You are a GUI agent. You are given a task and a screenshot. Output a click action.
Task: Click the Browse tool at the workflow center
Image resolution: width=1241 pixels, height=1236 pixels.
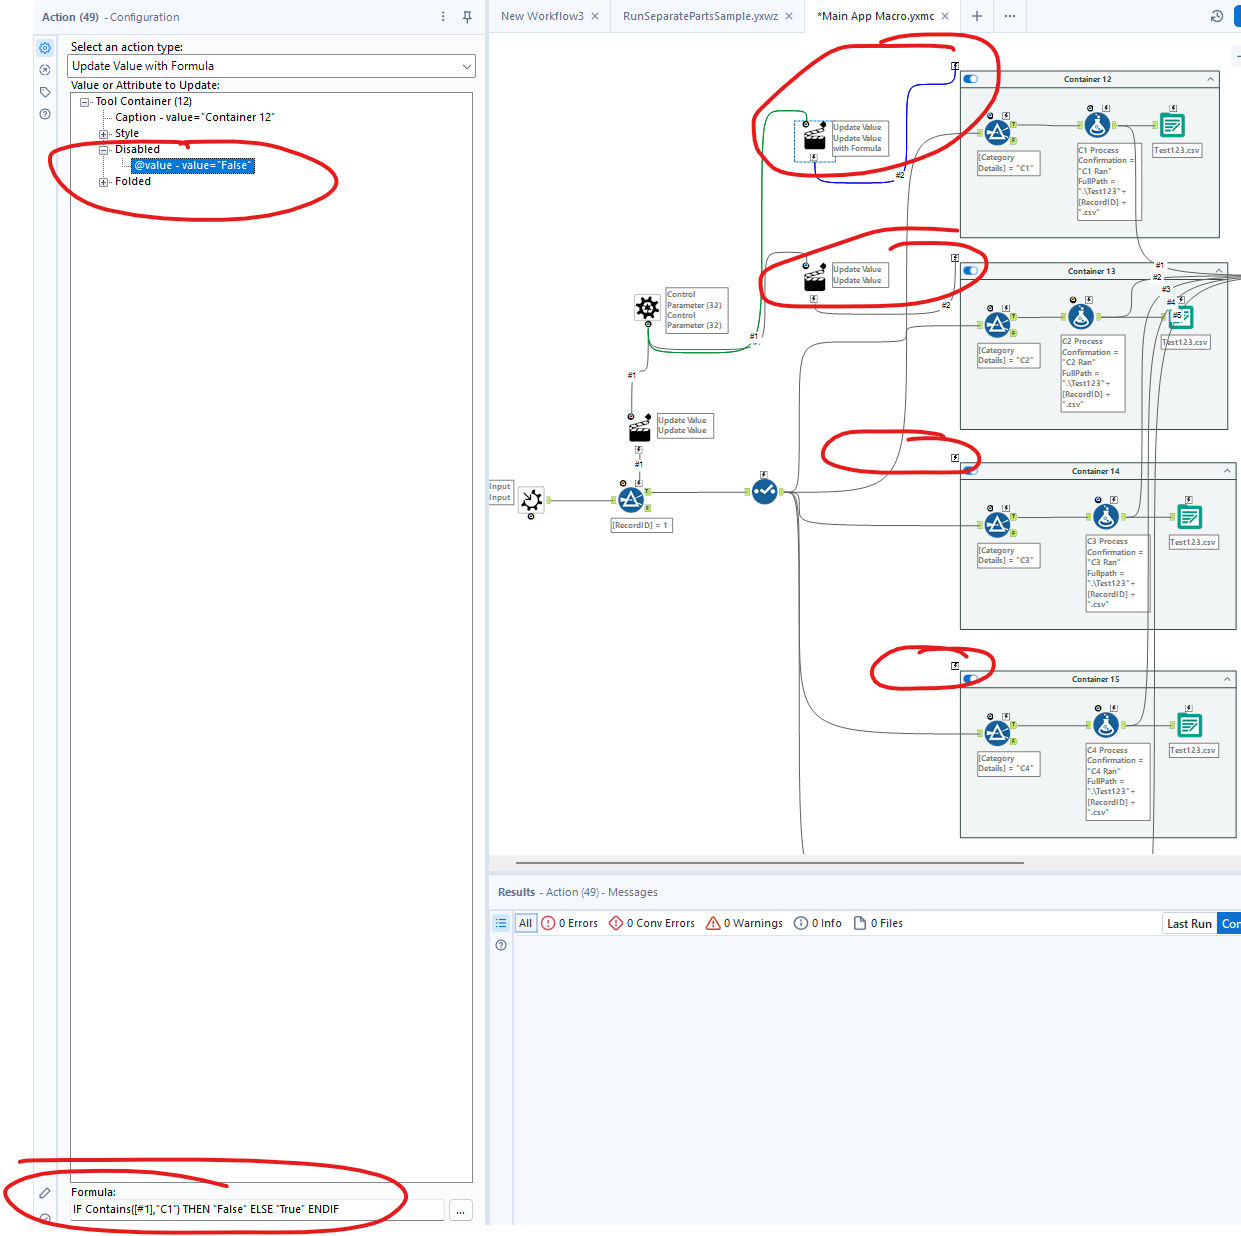tap(764, 491)
